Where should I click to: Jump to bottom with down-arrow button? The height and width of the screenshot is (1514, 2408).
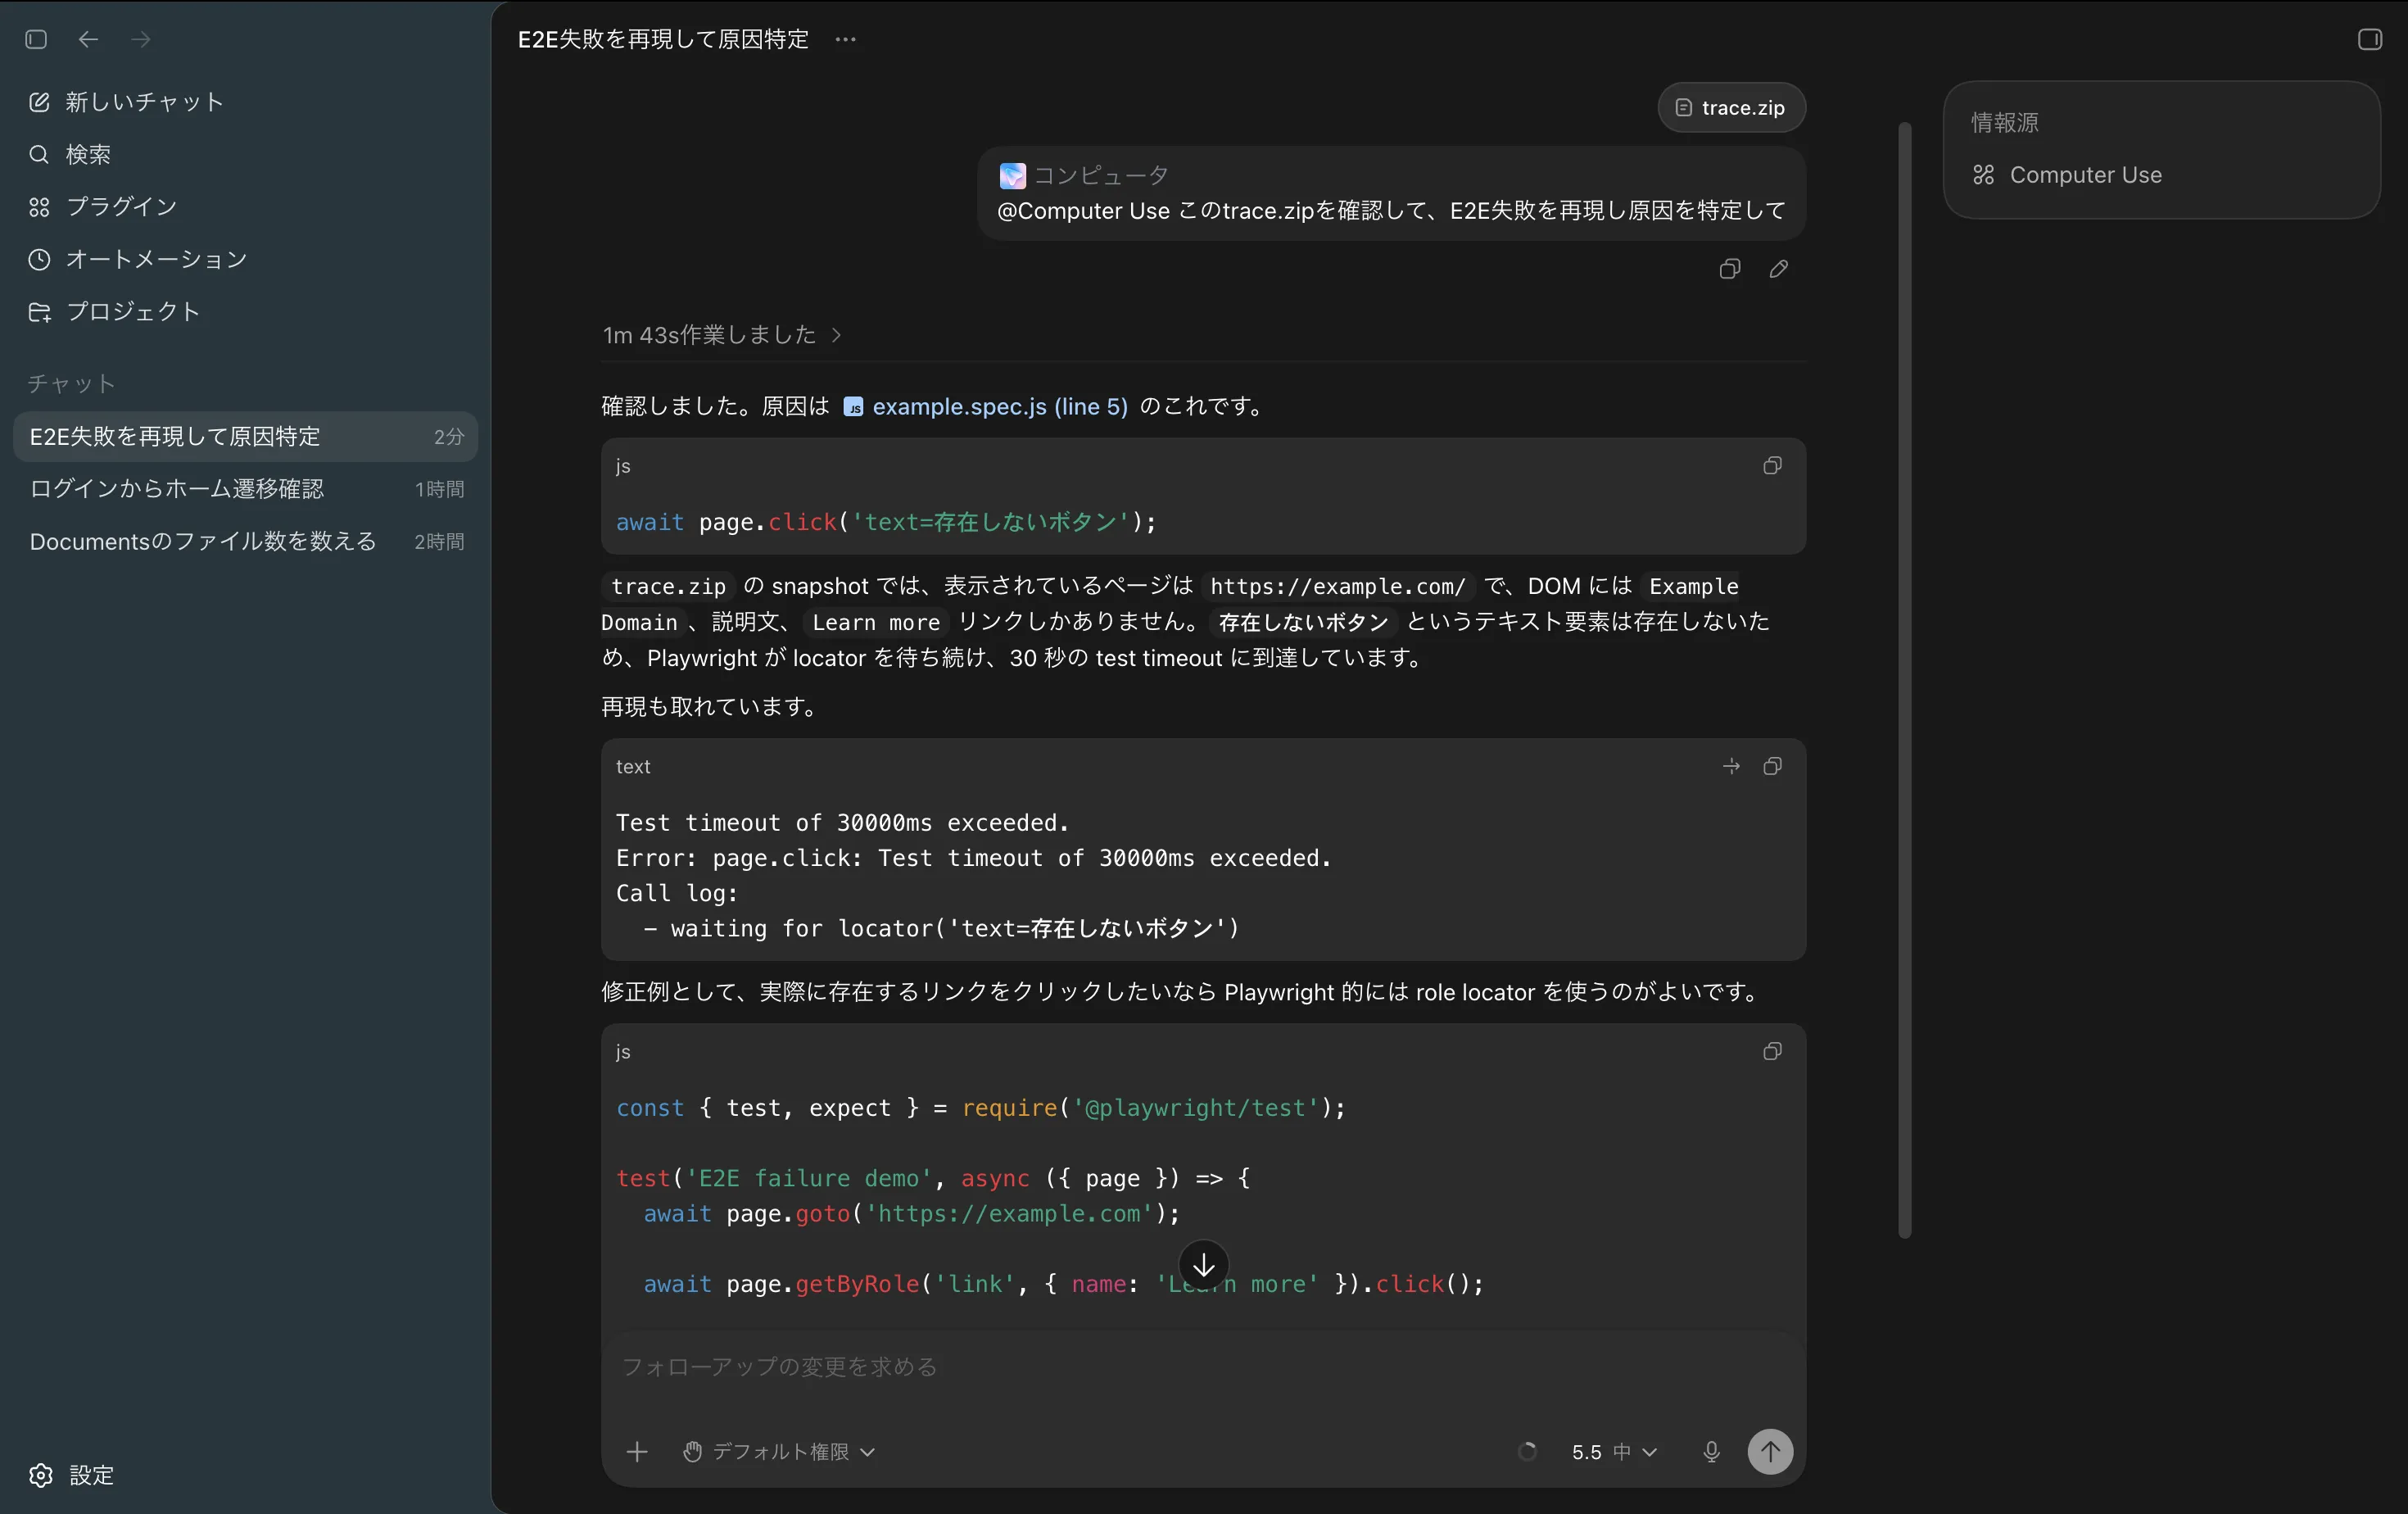(x=1204, y=1265)
